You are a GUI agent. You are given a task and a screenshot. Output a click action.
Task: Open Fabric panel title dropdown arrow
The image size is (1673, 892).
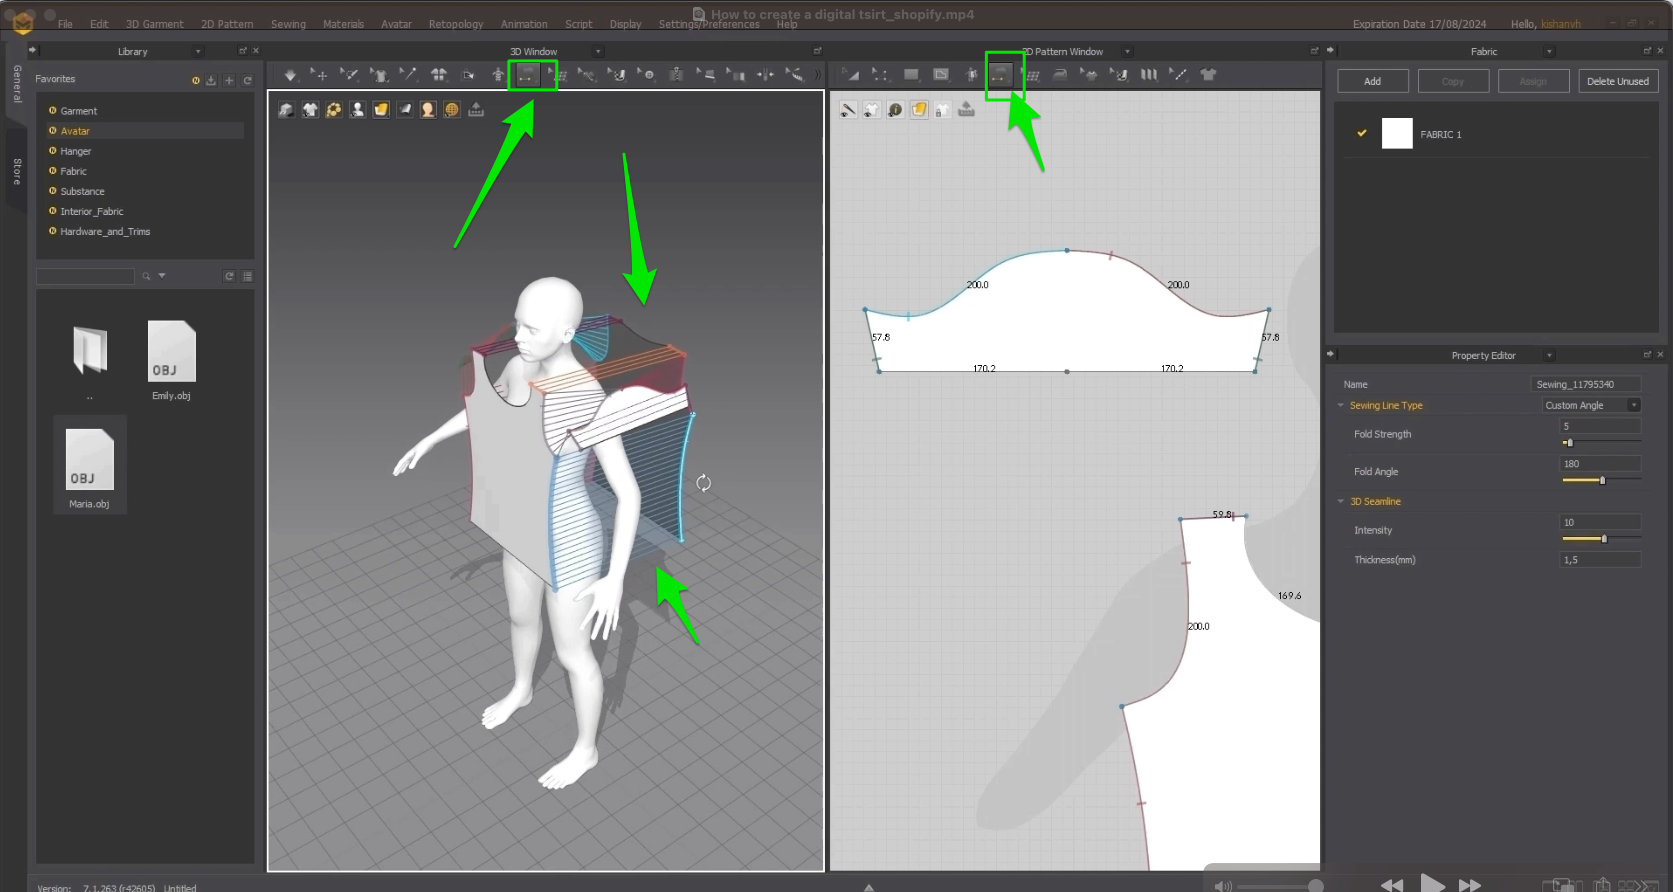tap(1550, 51)
